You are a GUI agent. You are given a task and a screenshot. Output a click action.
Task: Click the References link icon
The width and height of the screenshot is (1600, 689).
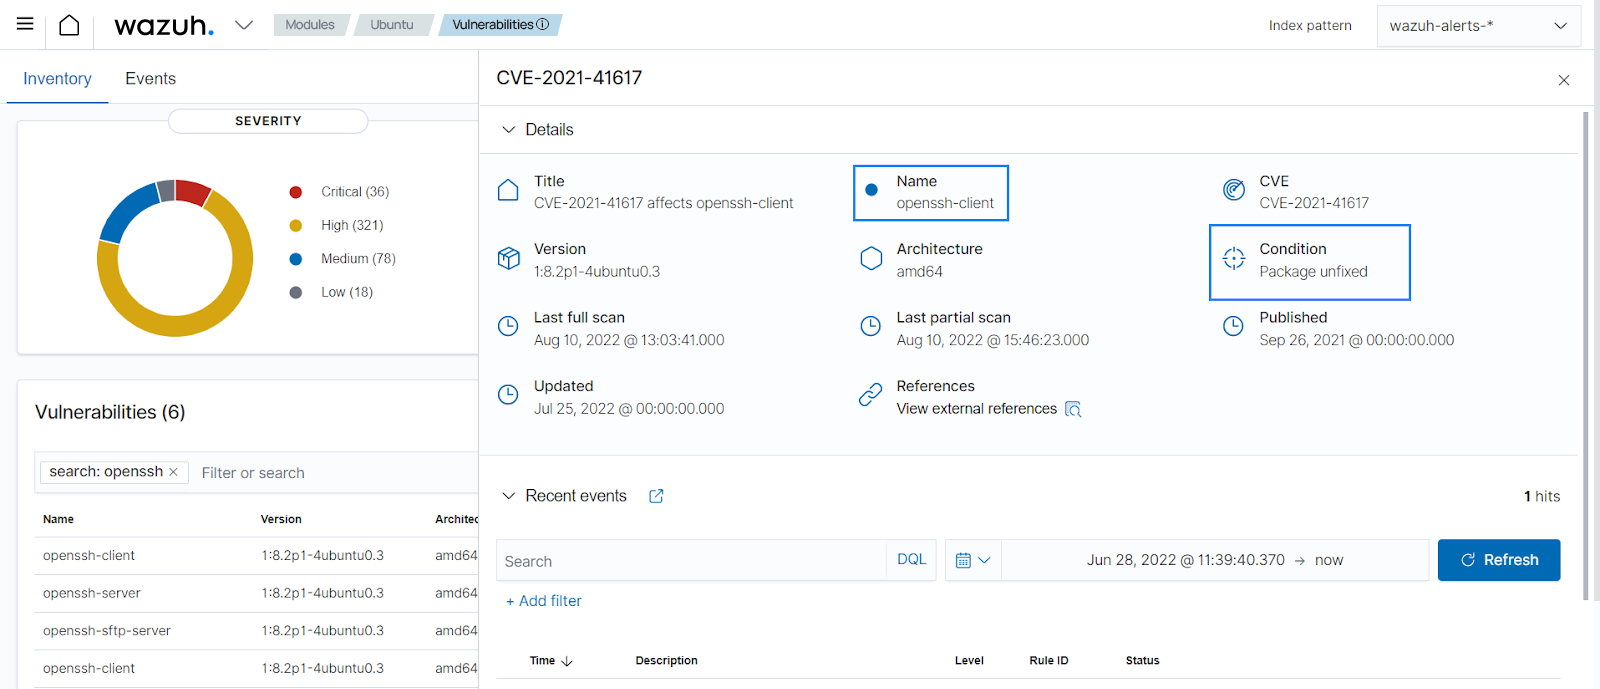point(870,395)
